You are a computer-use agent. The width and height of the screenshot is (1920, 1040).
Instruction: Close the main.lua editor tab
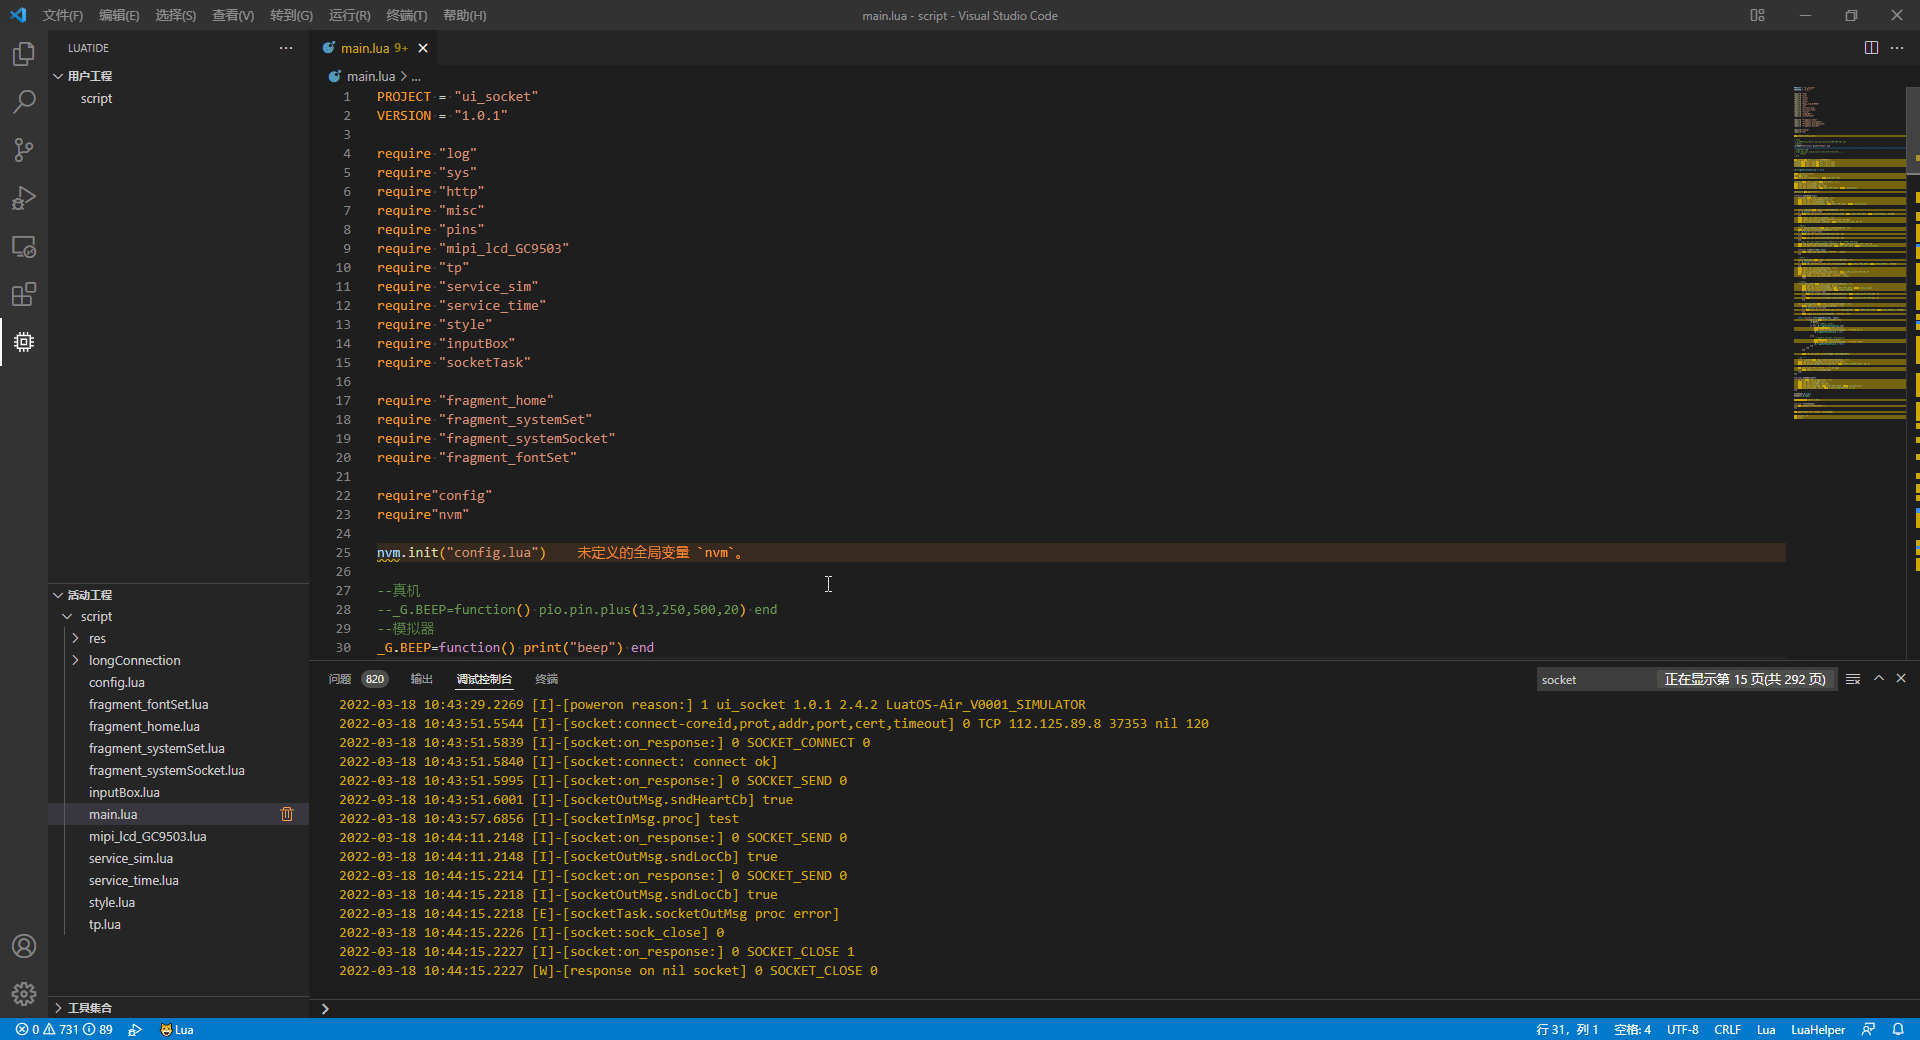(423, 48)
